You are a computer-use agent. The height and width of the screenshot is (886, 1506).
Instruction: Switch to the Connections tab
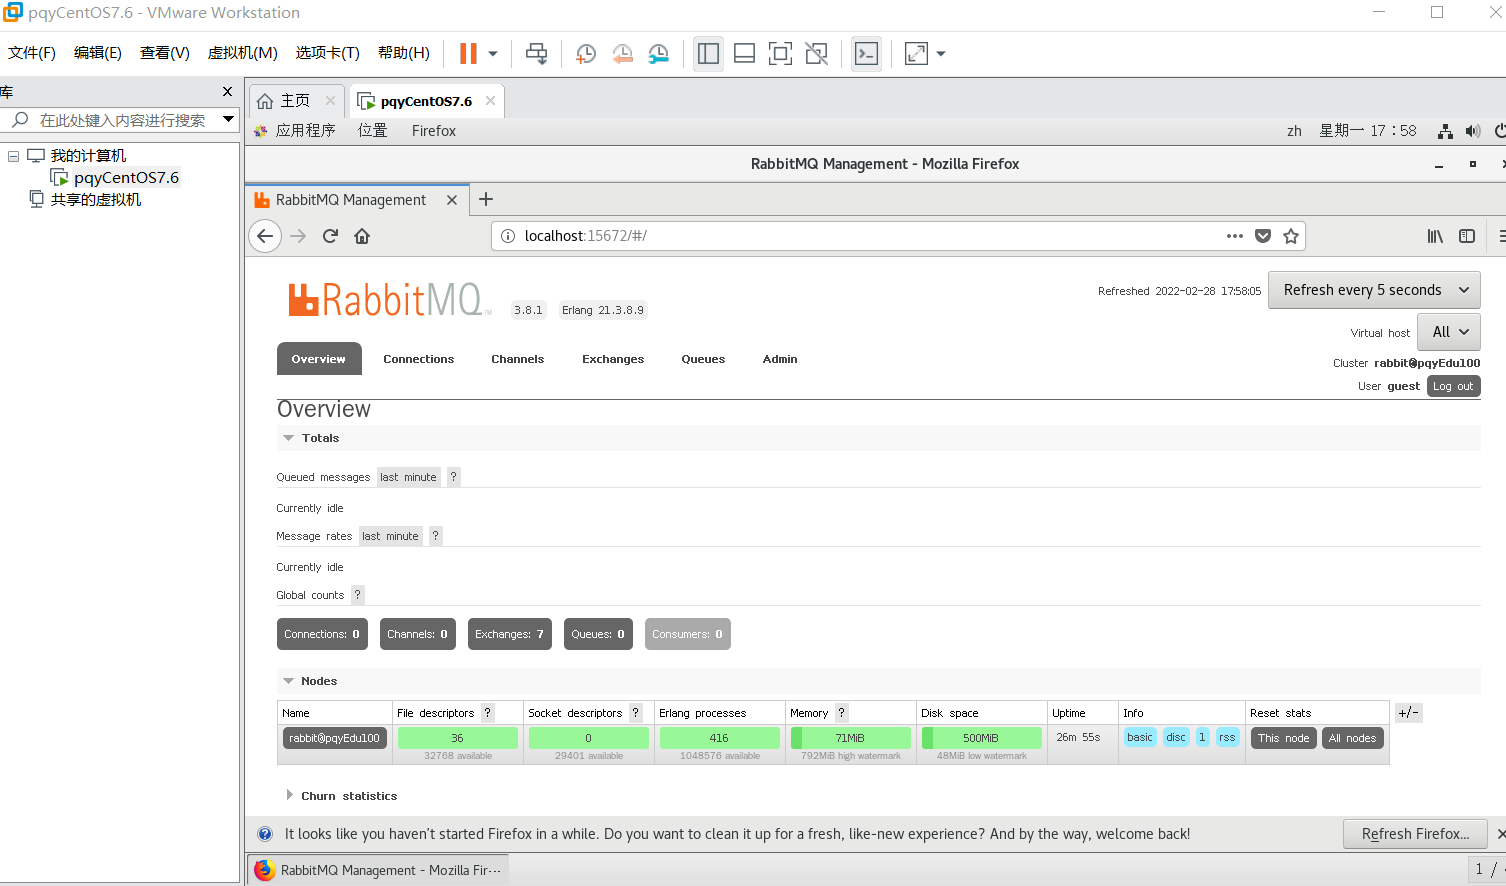point(419,359)
